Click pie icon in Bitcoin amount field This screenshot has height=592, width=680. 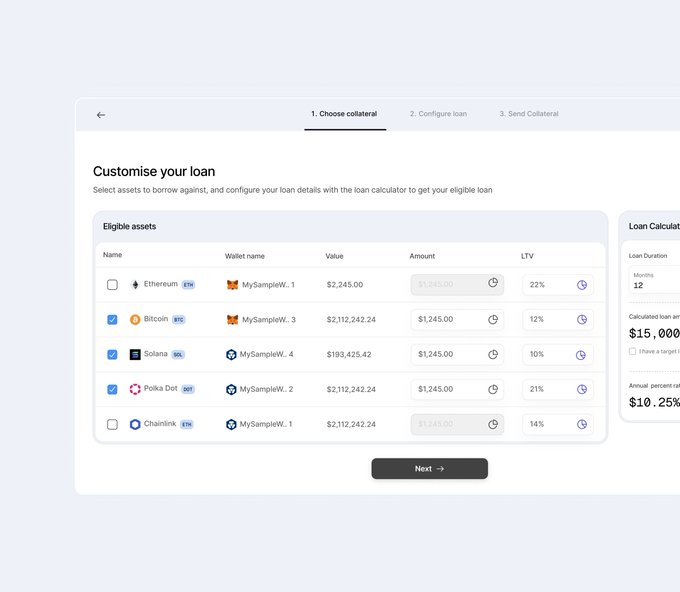[x=493, y=320]
